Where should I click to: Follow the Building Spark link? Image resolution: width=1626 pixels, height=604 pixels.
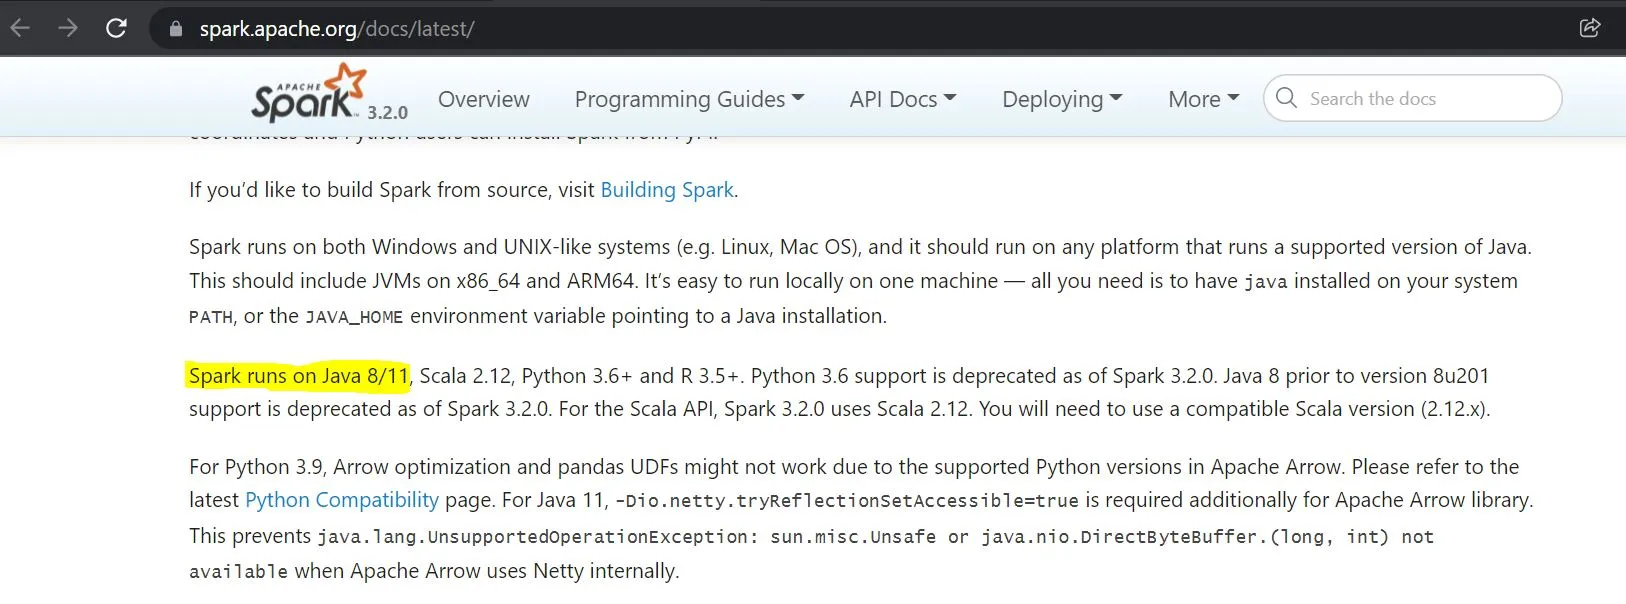pos(667,190)
